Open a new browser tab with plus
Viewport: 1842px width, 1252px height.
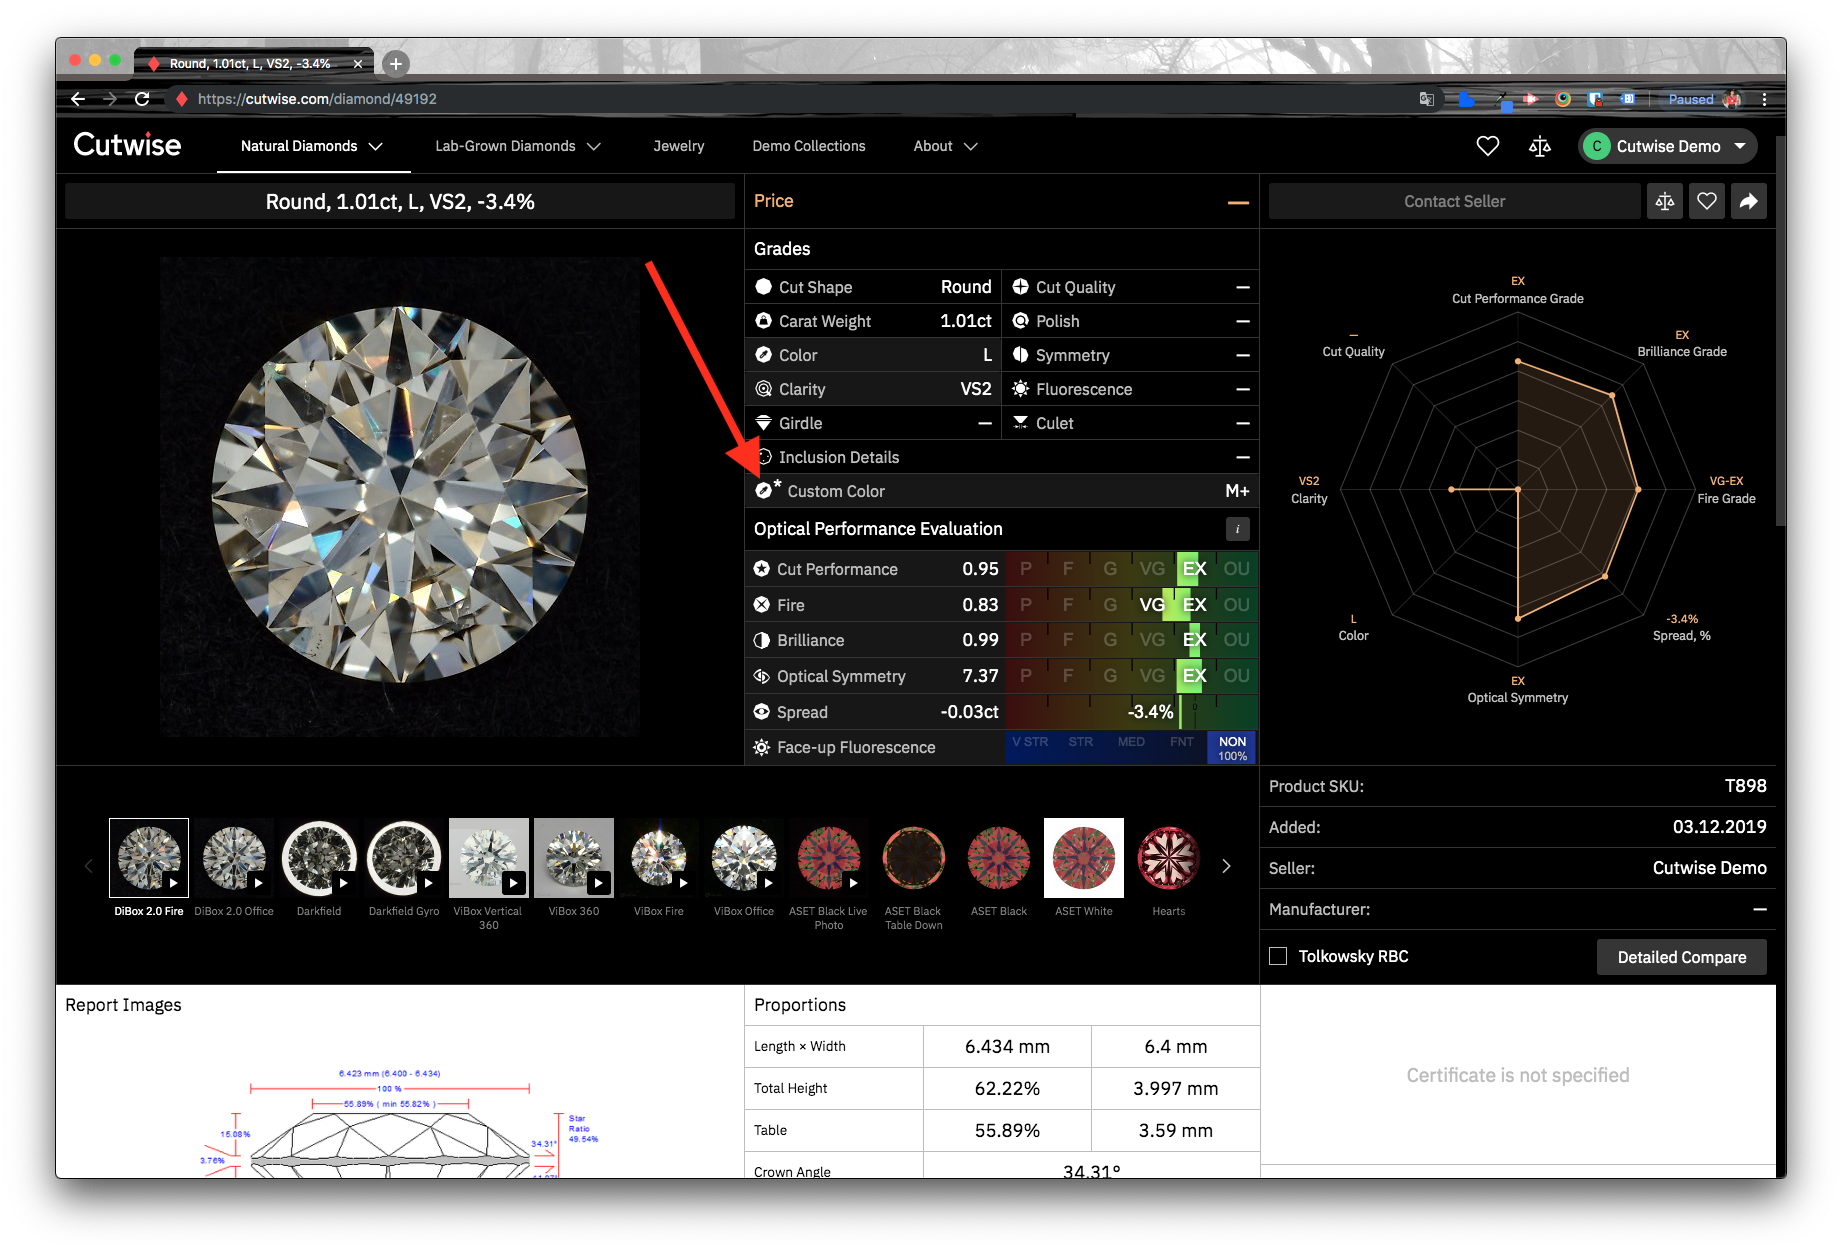click(396, 64)
